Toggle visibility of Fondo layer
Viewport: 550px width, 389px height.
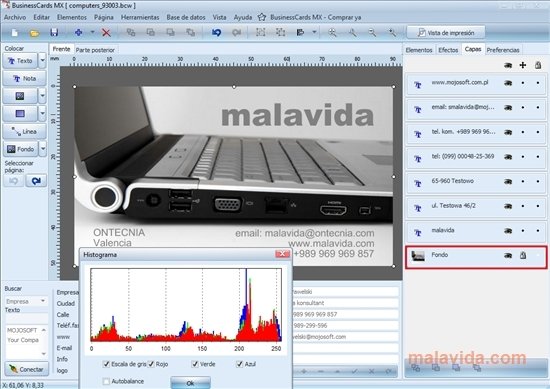pyautogui.click(x=508, y=255)
